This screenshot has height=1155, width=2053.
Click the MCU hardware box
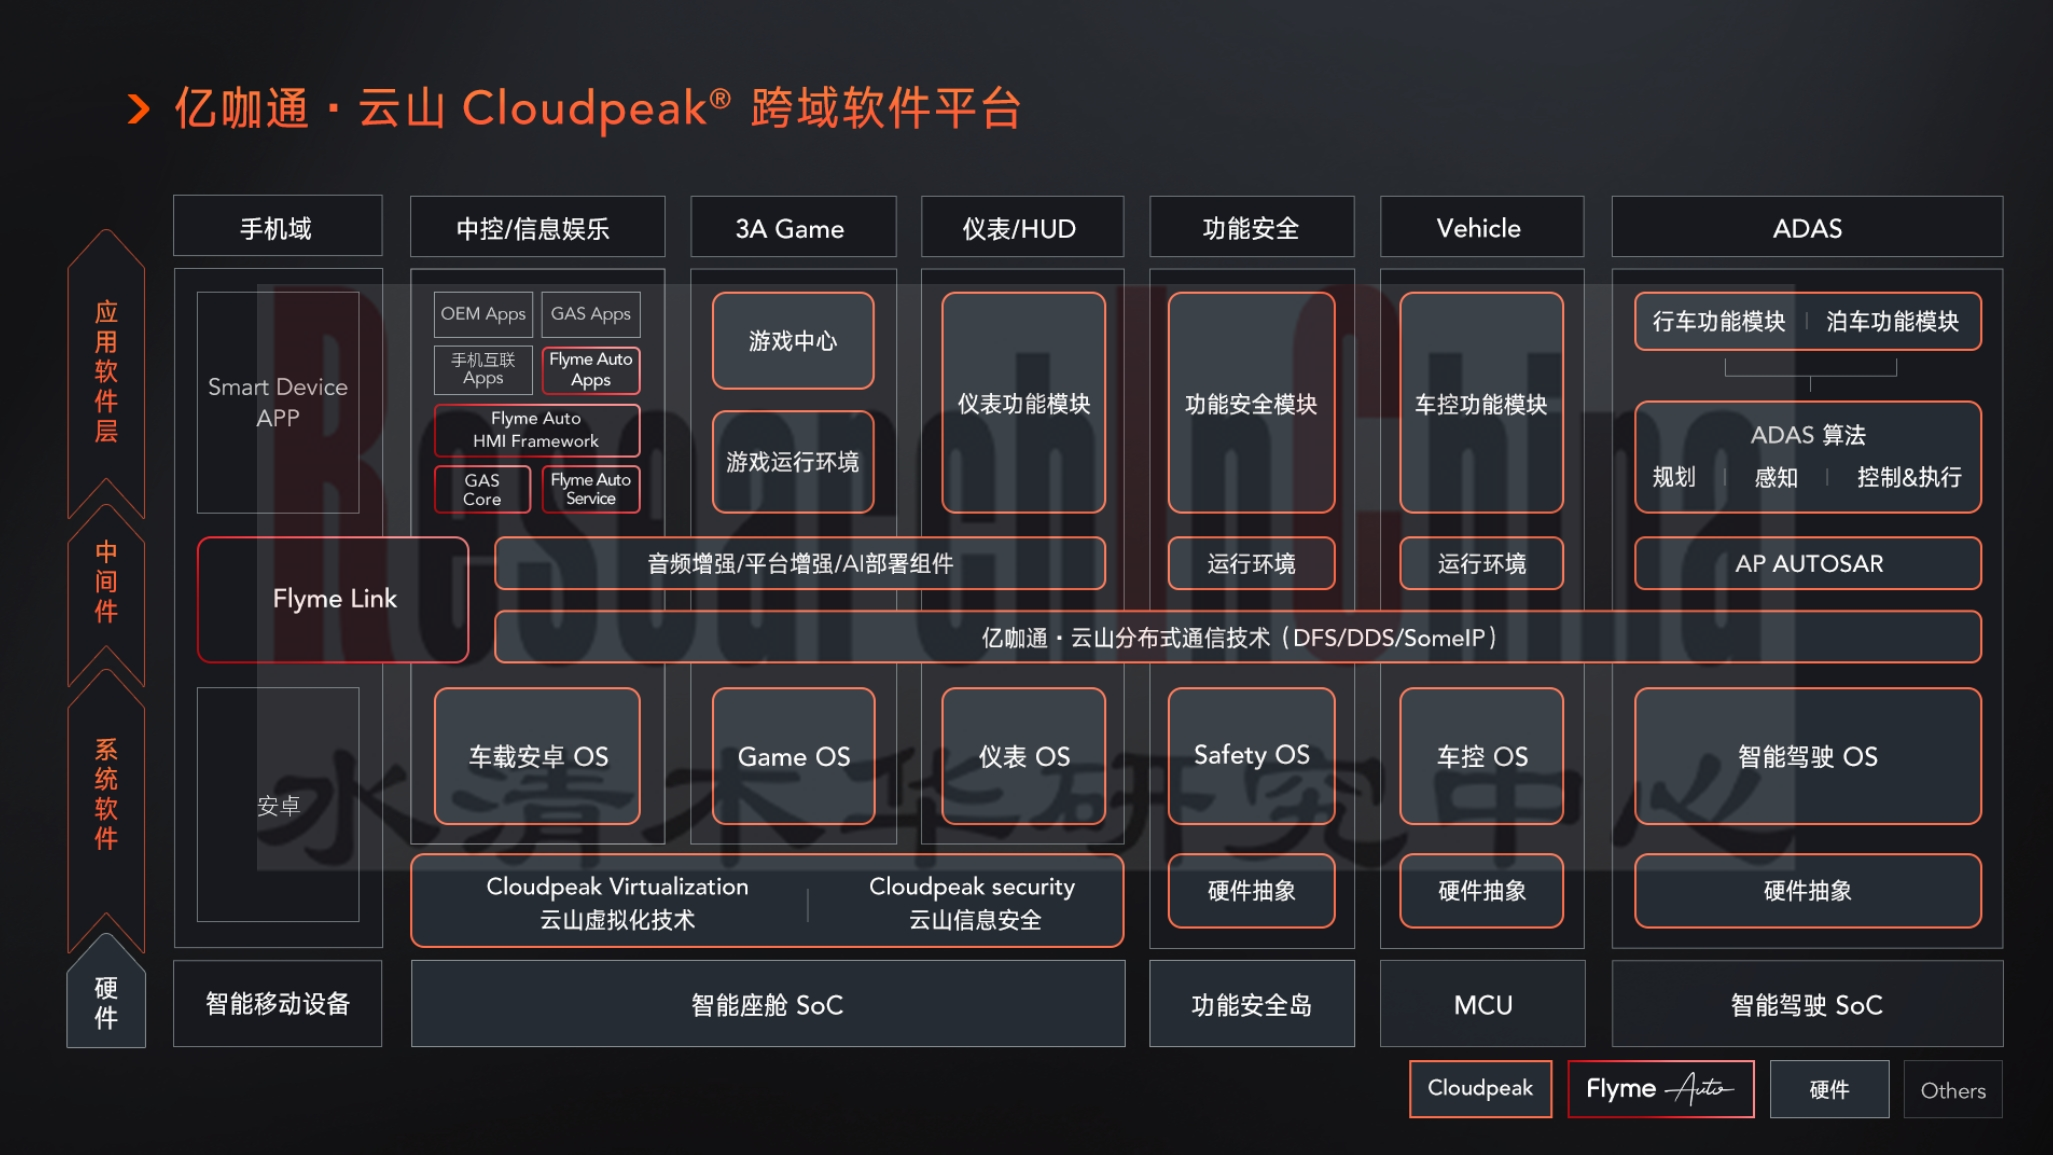pos(1482,1003)
